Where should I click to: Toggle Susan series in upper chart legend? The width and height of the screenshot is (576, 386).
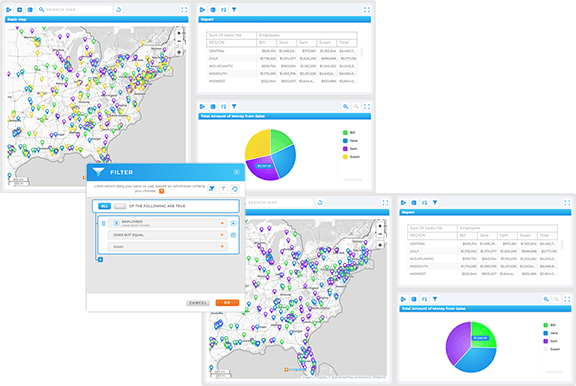click(x=351, y=157)
